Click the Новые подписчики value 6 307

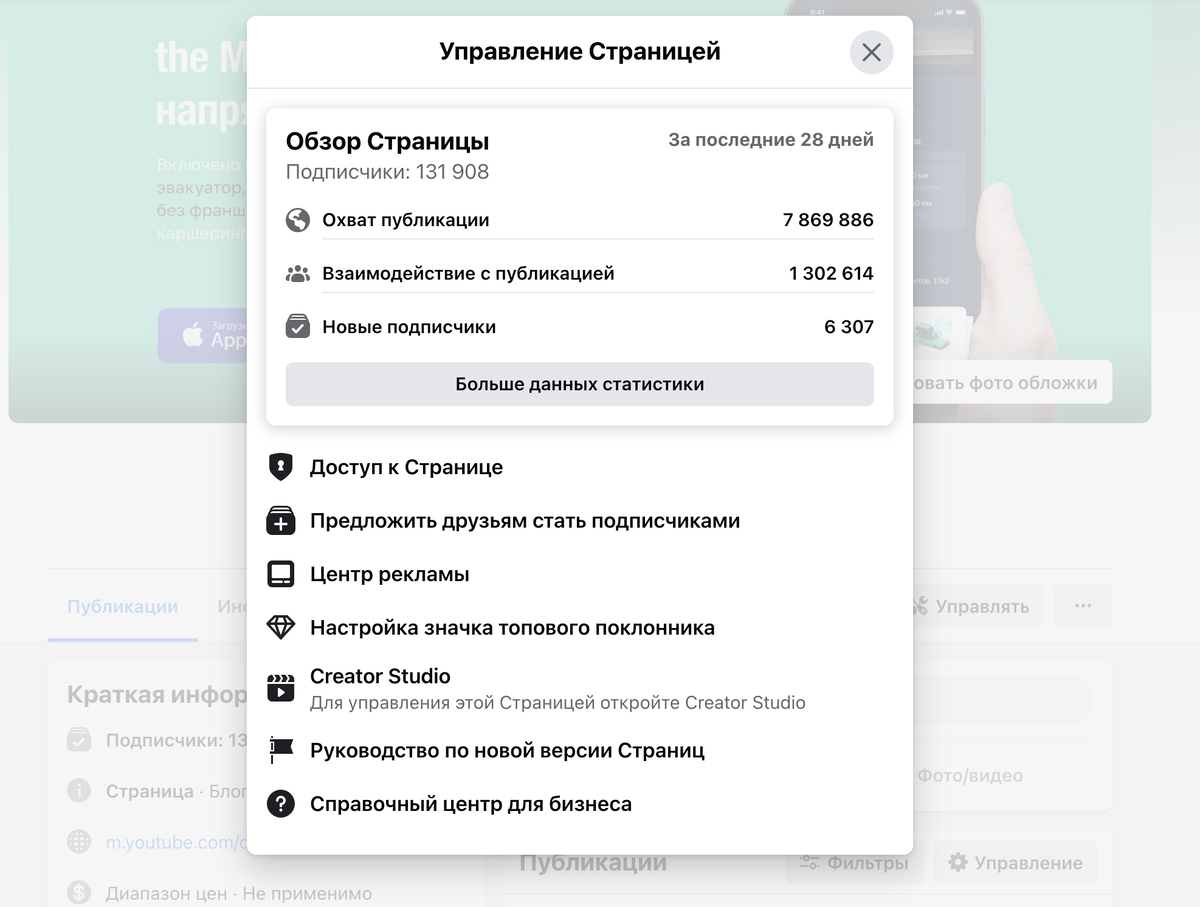[x=849, y=327]
